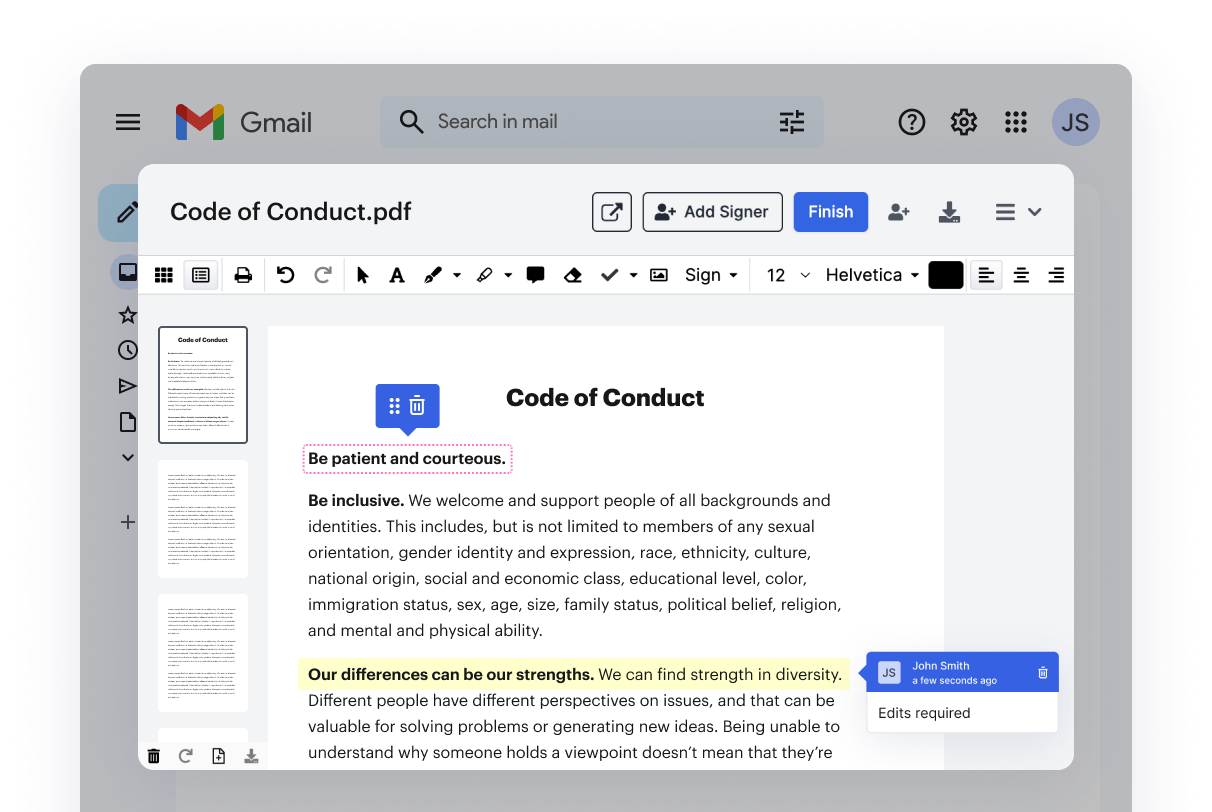This screenshot has width=1212, height=812.
Task: Select the second page thumbnail
Action: (x=203, y=518)
